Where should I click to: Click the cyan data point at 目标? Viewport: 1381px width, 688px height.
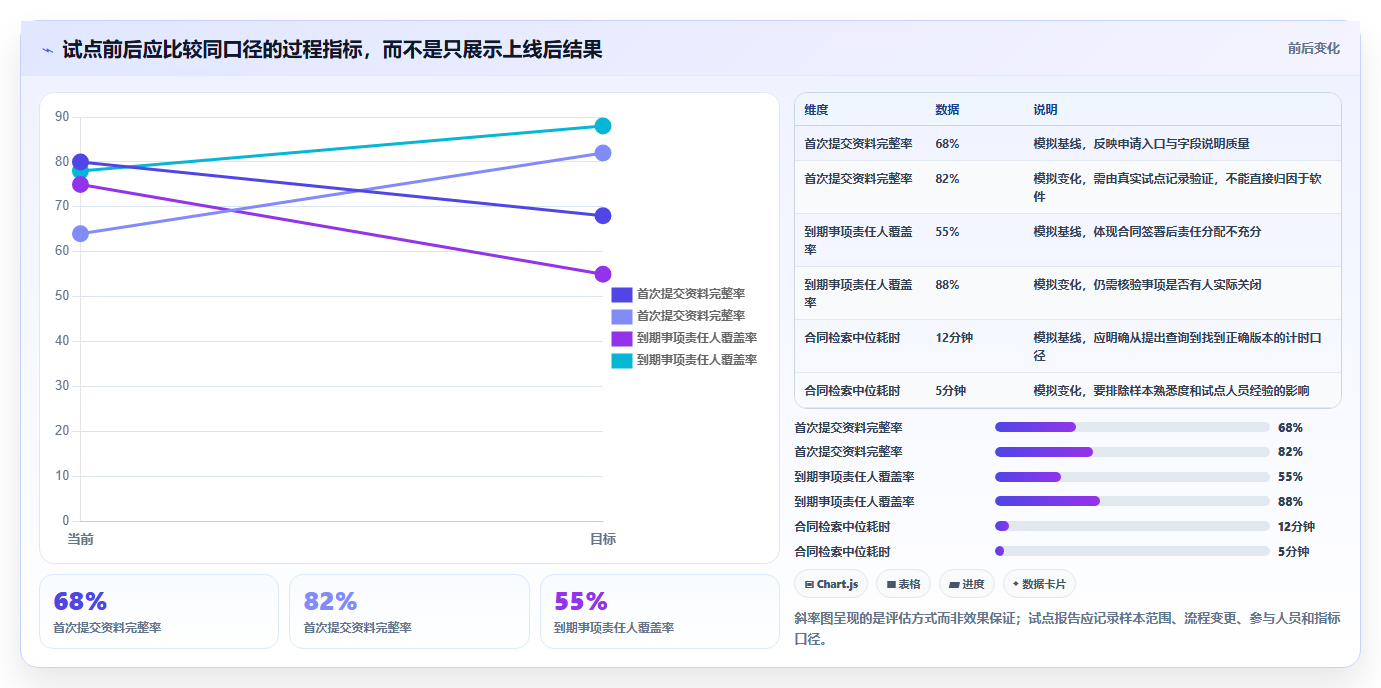(x=603, y=126)
